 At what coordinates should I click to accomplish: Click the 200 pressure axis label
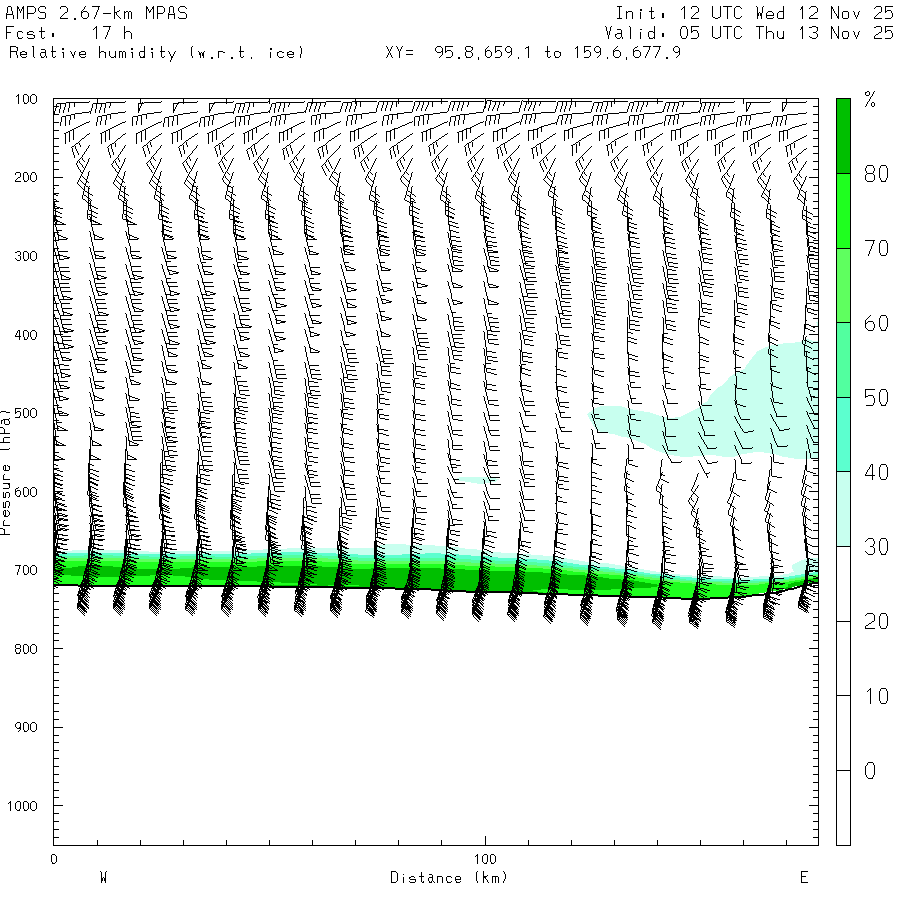pyautogui.click(x=26, y=177)
